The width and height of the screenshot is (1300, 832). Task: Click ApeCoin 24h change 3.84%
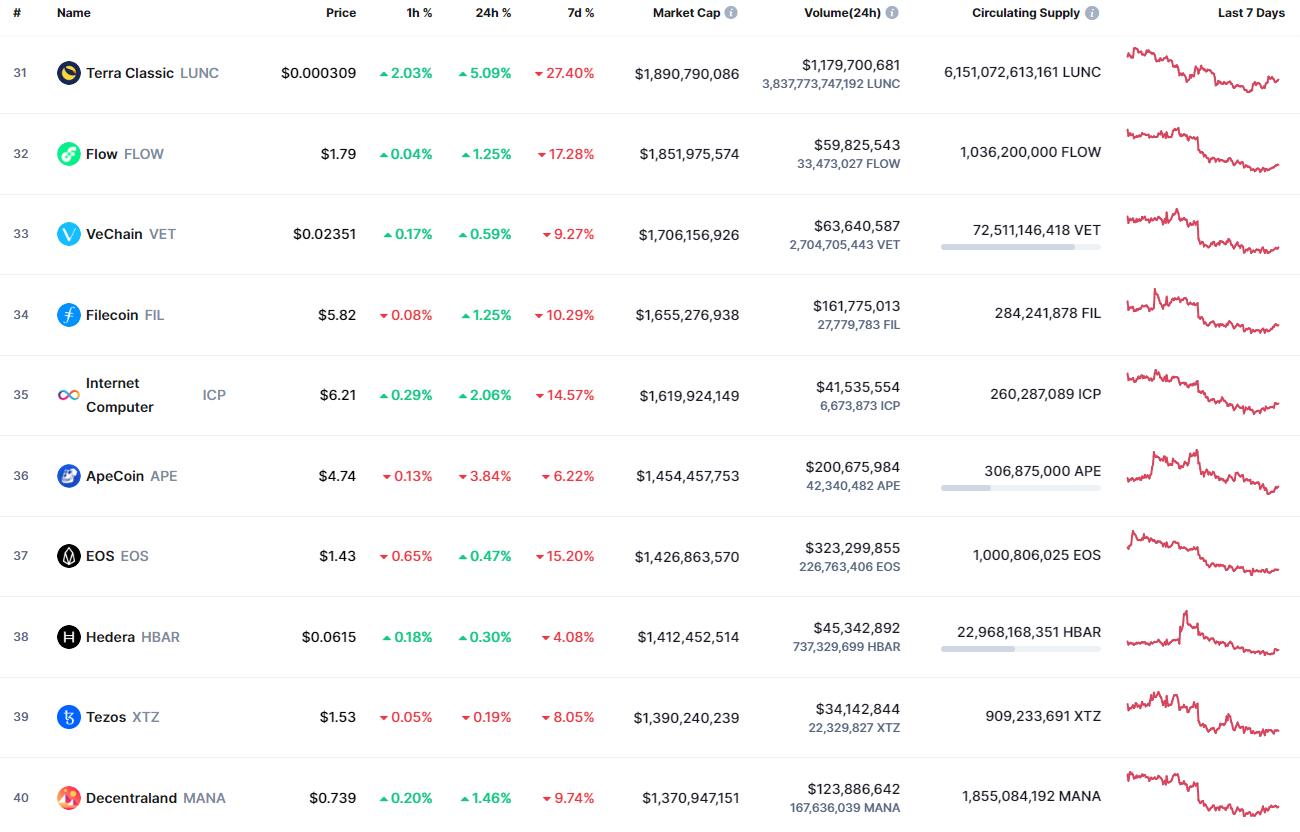click(485, 476)
